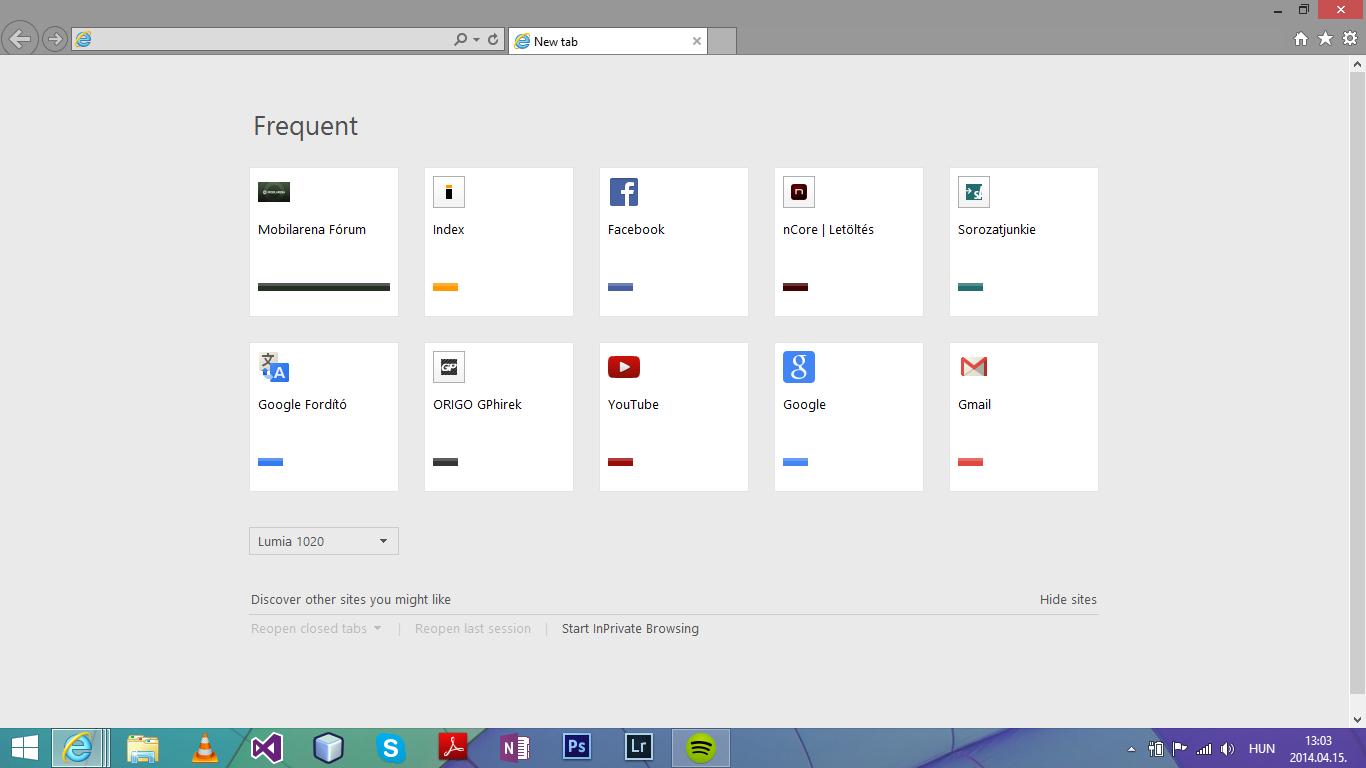Open File Explorer from taskbar
The height and width of the screenshot is (768, 1366).
click(142, 748)
